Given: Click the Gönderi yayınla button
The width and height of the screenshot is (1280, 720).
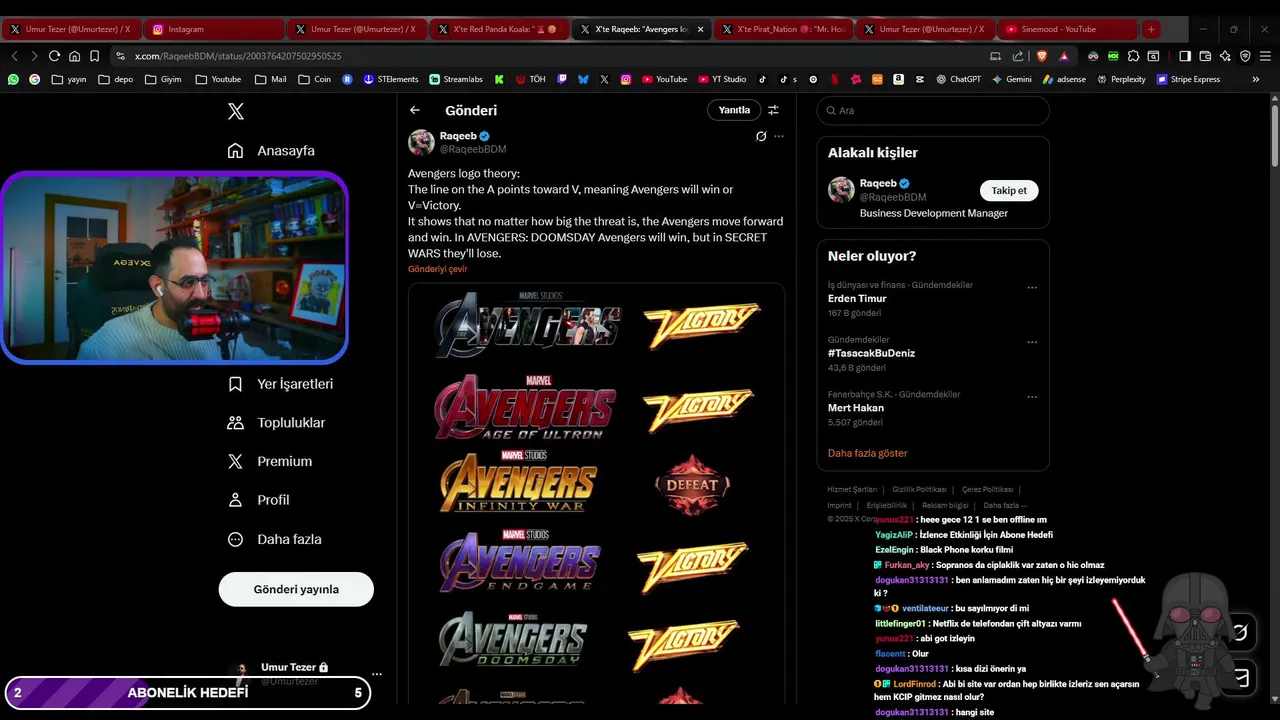Looking at the screenshot, I should 296,589.
